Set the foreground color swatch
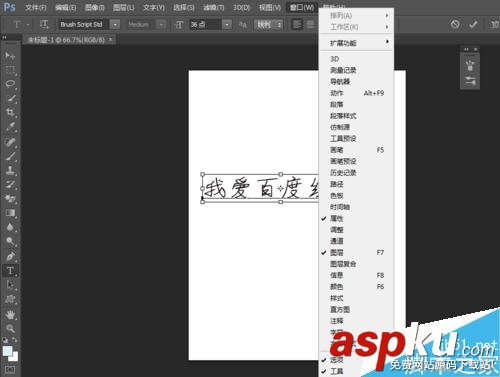The width and height of the screenshot is (500, 377). pos(7,350)
